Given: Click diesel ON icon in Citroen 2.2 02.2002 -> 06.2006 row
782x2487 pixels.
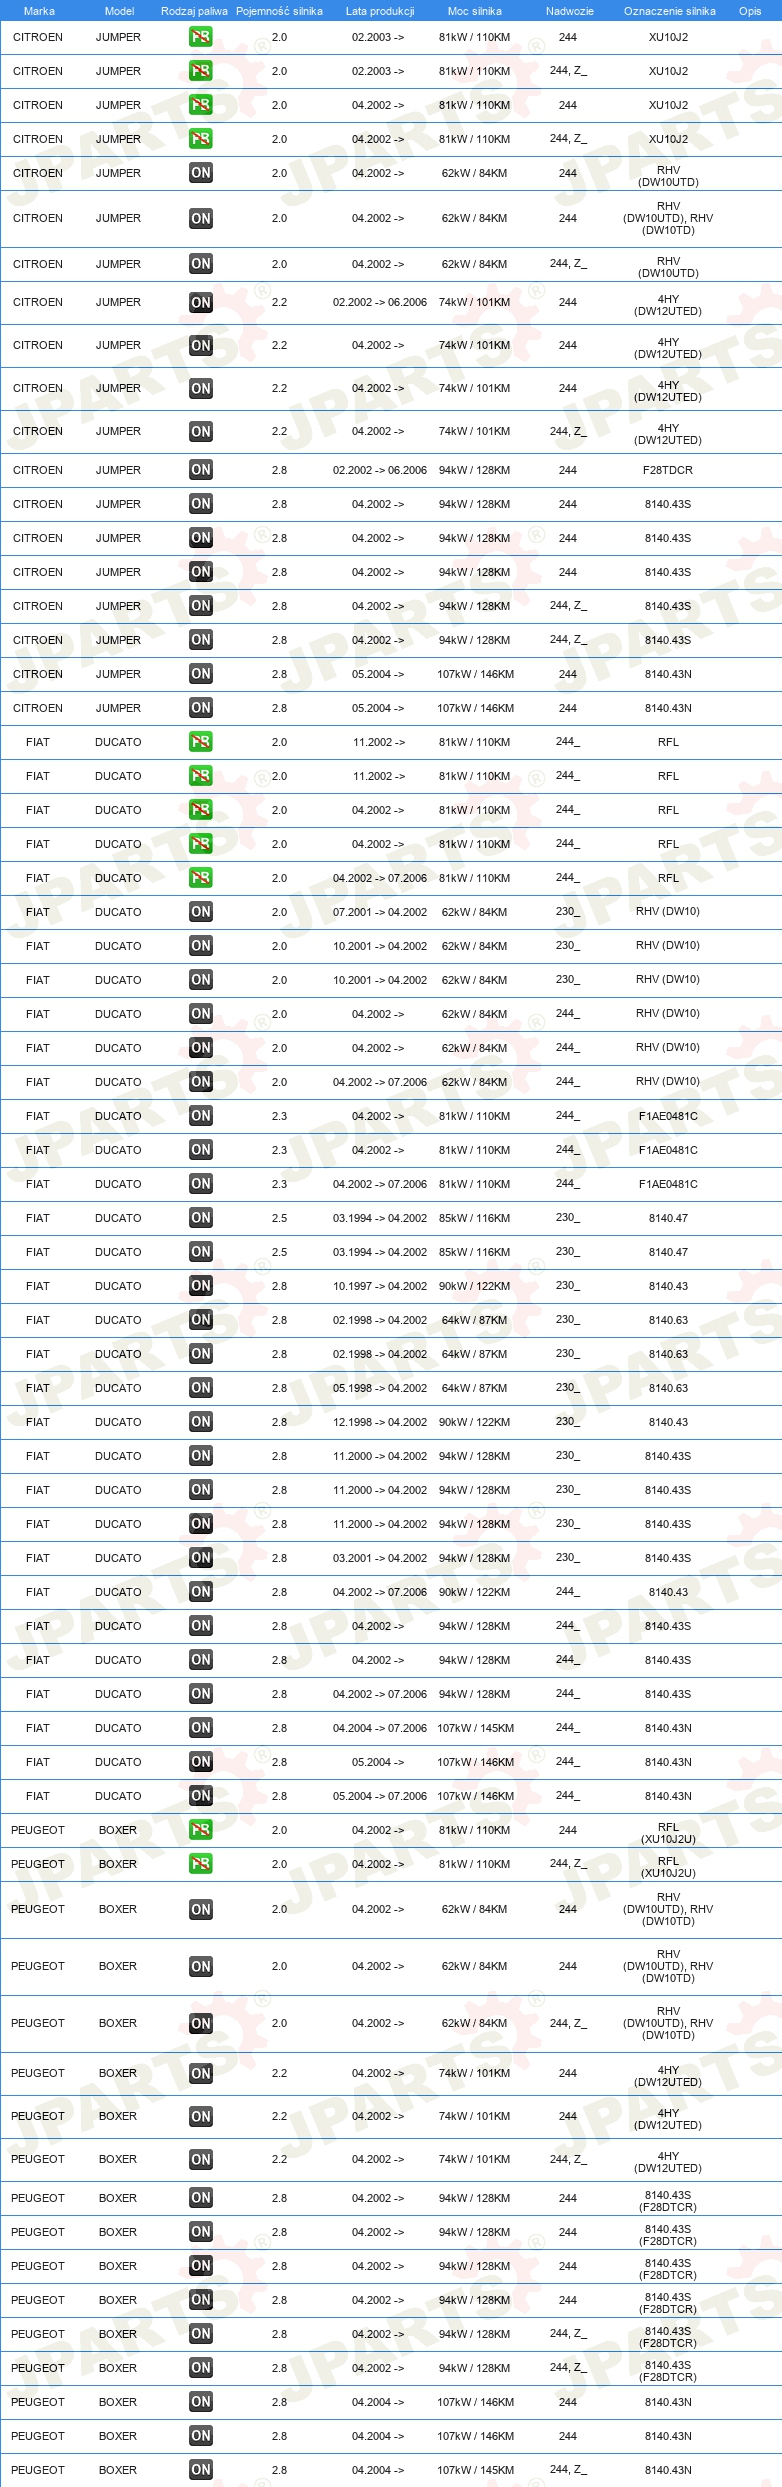Looking at the screenshot, I should tap(201, 302).
